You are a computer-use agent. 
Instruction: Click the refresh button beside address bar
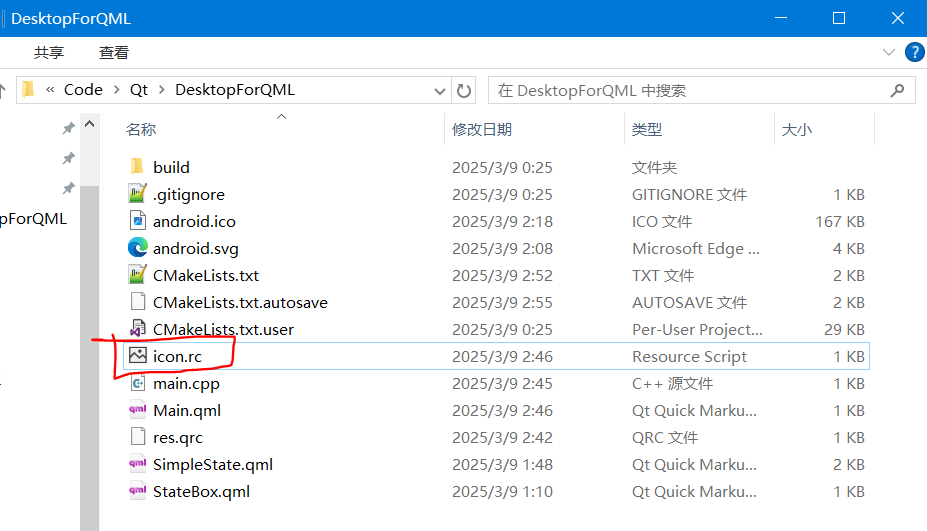[x=464, y=90]
